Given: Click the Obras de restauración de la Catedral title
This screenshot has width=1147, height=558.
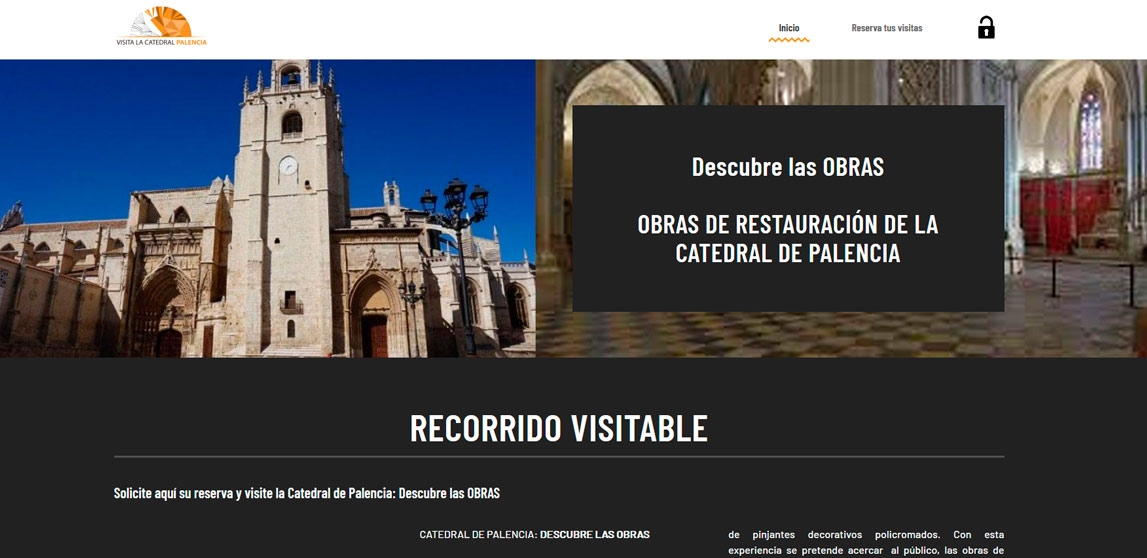Looking at the screenshot, I should coord(788,238).
